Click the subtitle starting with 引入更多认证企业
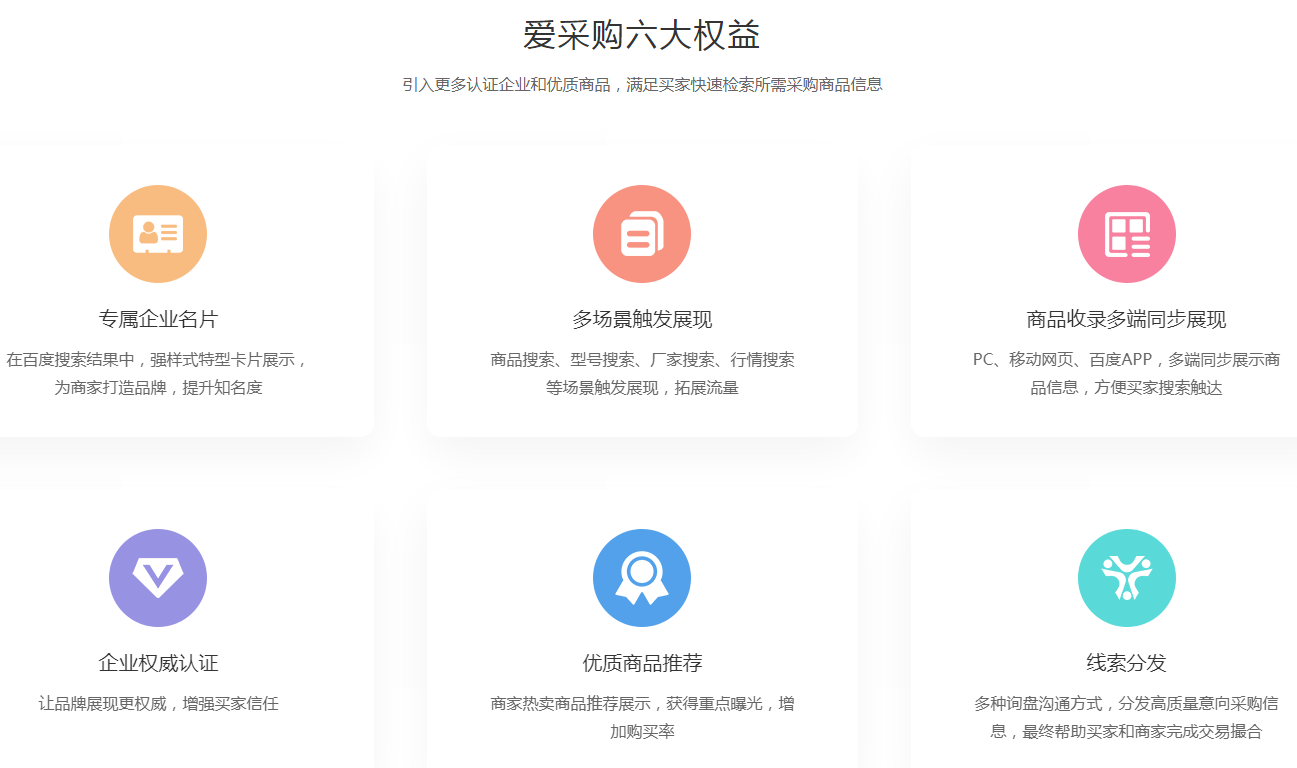 click(x=642, y=85)
